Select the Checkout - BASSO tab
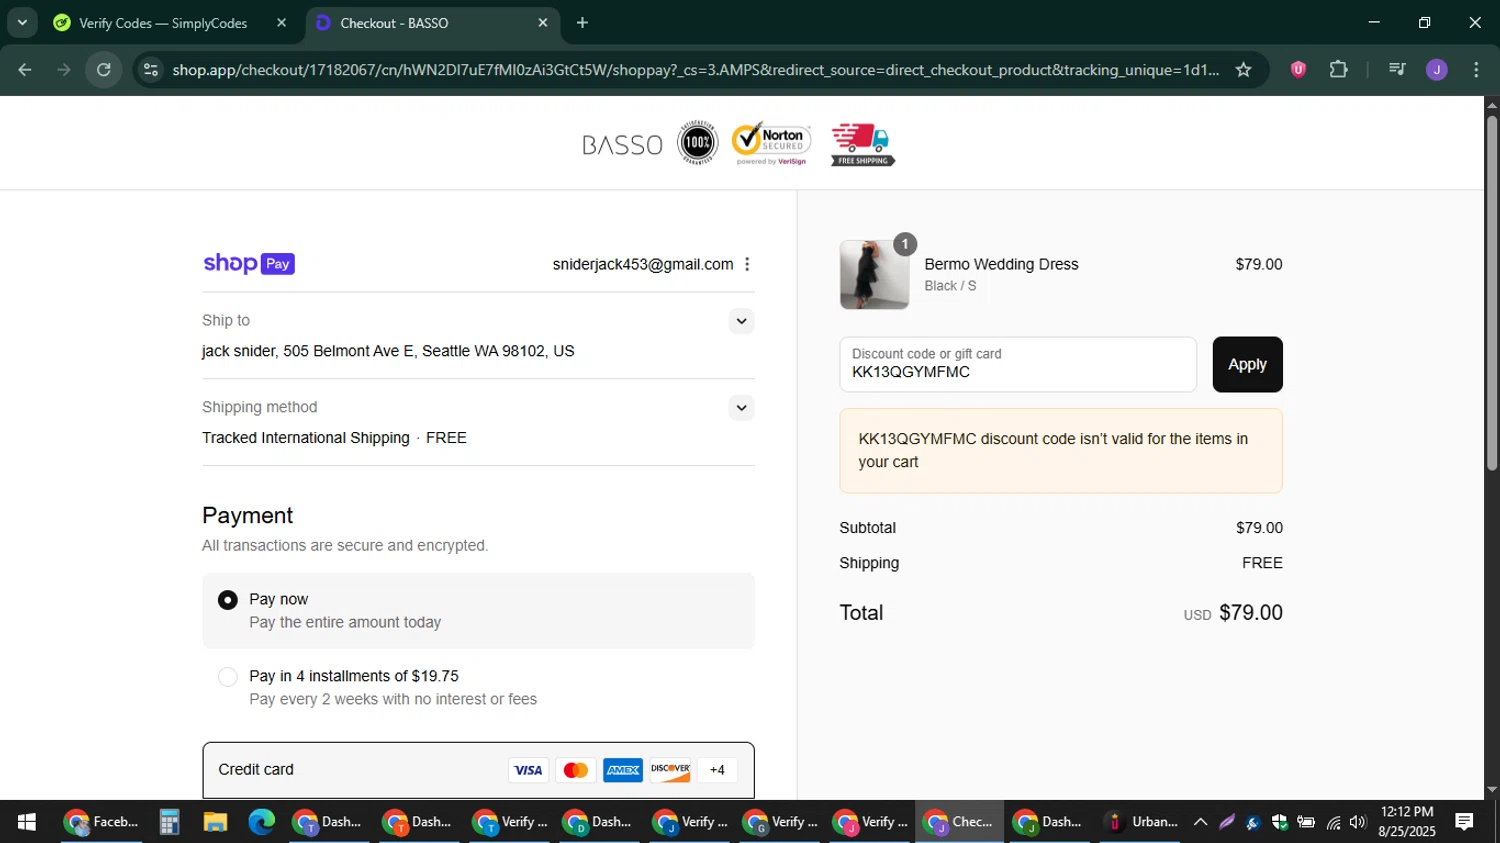 [394, 23]
